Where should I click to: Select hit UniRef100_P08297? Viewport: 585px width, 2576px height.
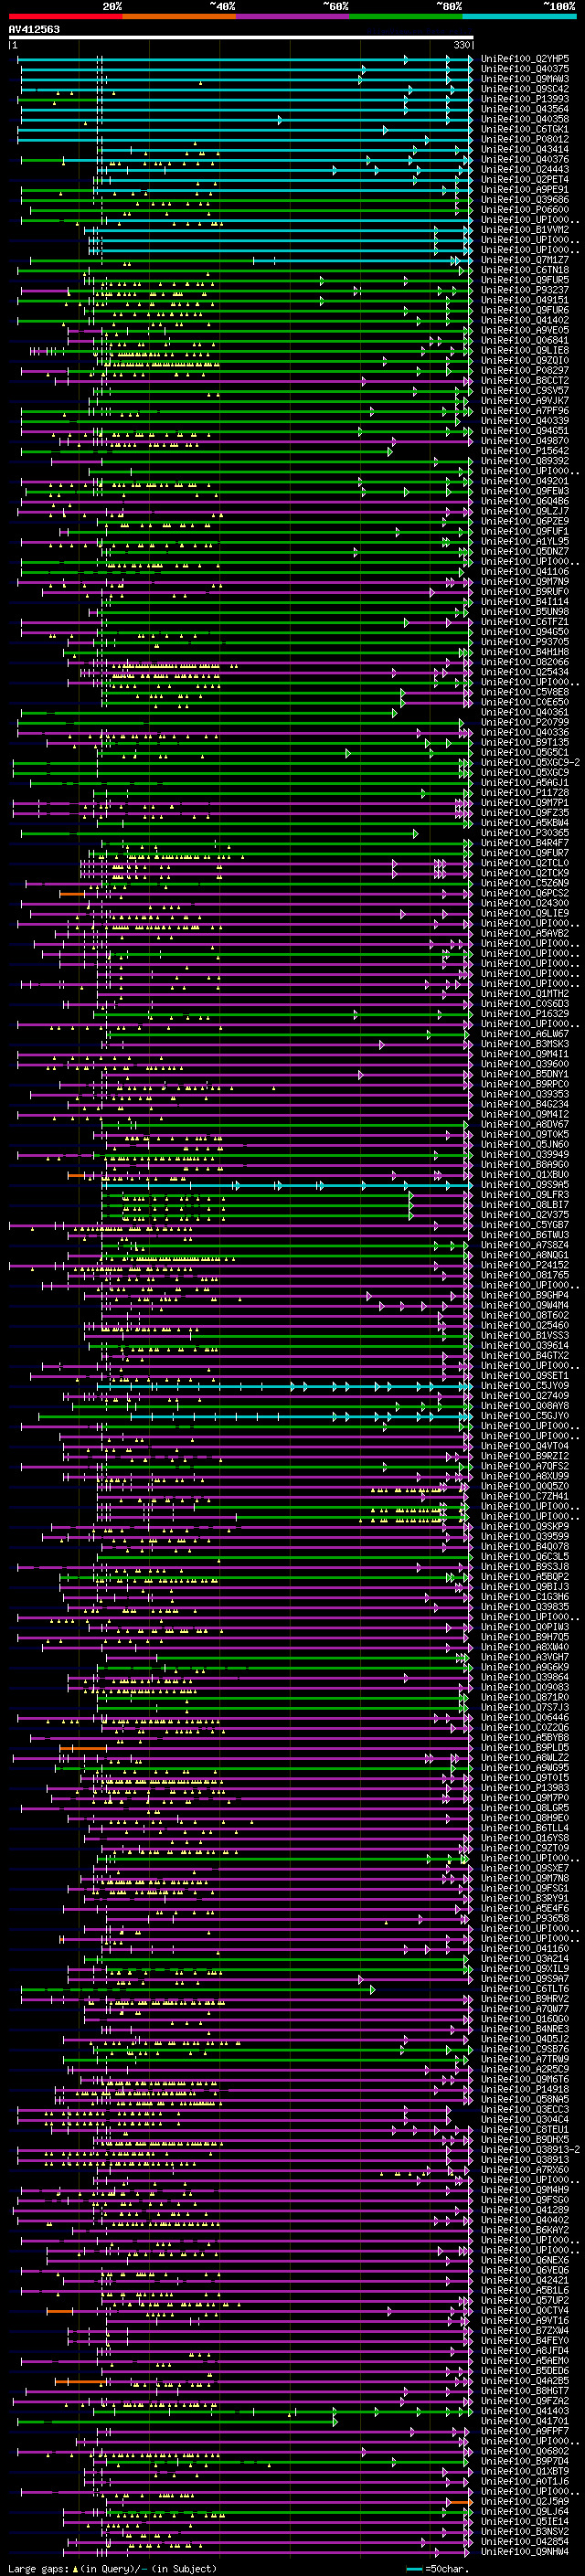[525, 370]
